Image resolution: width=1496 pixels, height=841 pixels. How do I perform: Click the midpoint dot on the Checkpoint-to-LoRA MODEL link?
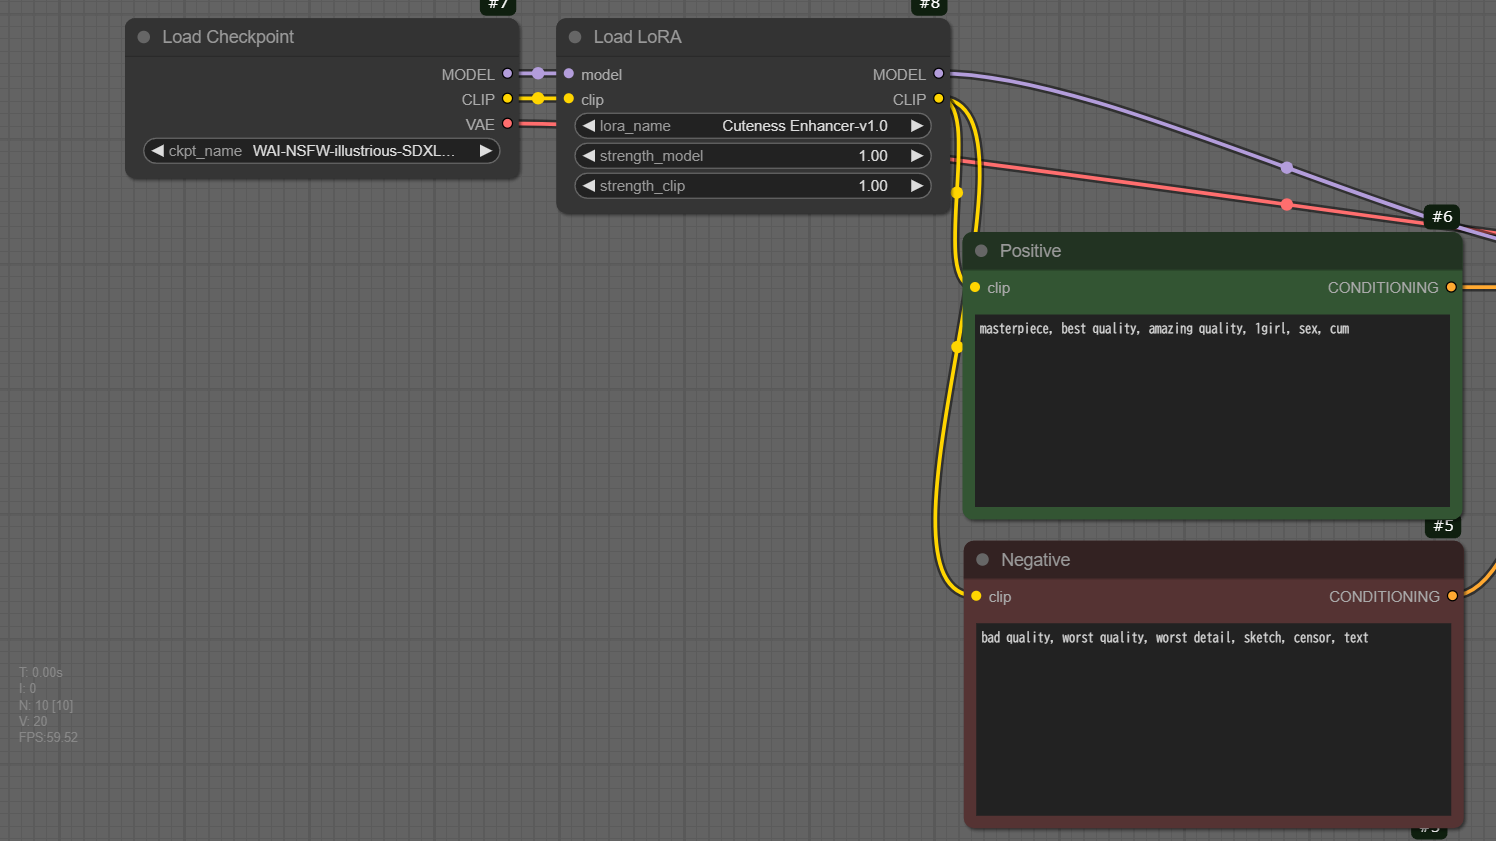coord(538,73)
